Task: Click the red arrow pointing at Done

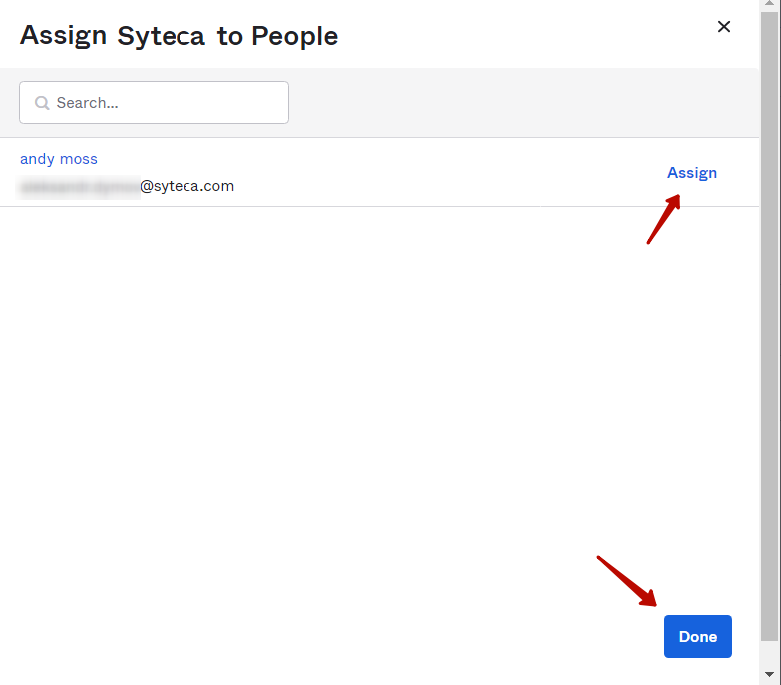Action: [x=627, y=581]
